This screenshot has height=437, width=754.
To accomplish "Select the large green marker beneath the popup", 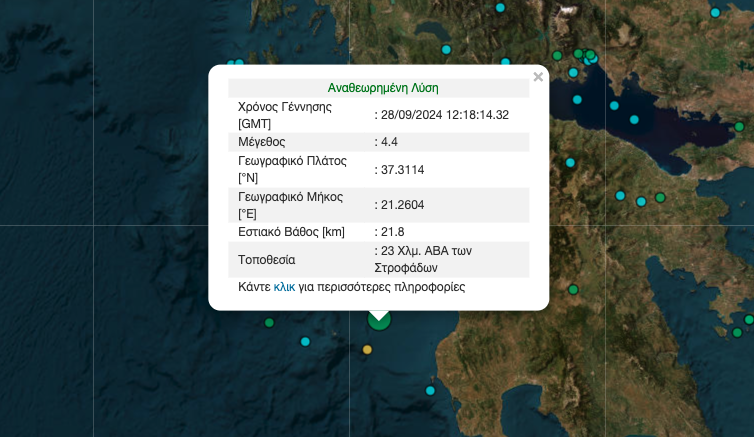I will (x=379, y=320).
